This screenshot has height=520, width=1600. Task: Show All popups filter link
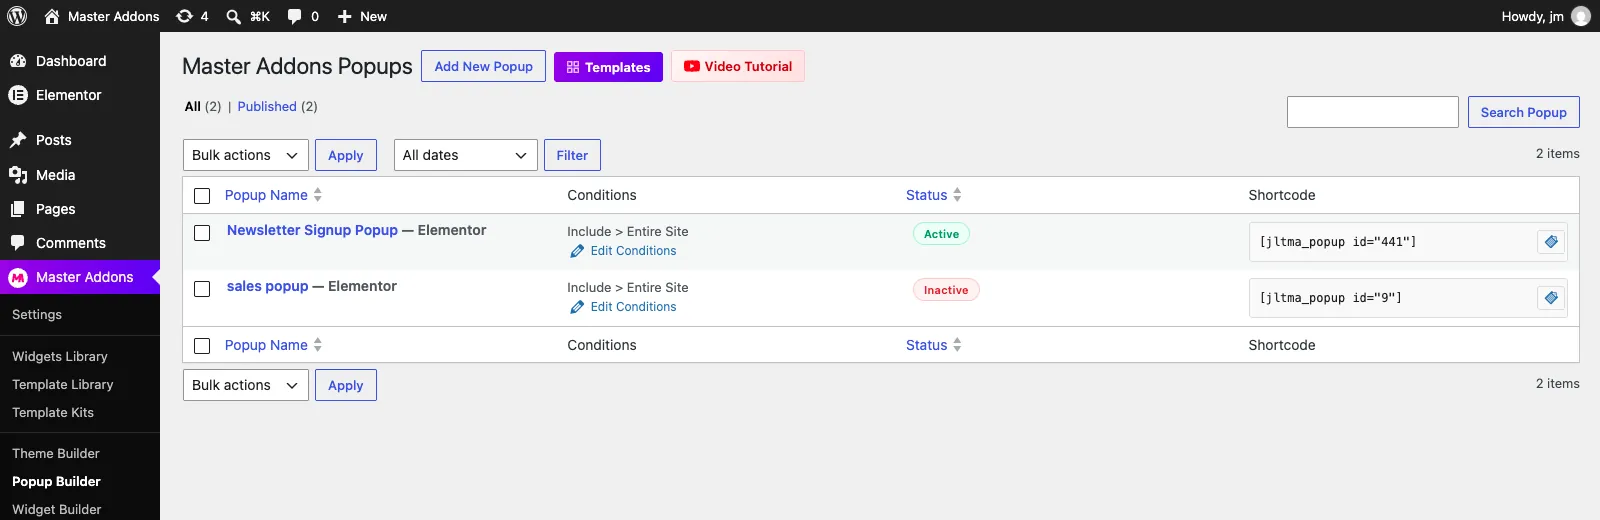click(193, 106)
